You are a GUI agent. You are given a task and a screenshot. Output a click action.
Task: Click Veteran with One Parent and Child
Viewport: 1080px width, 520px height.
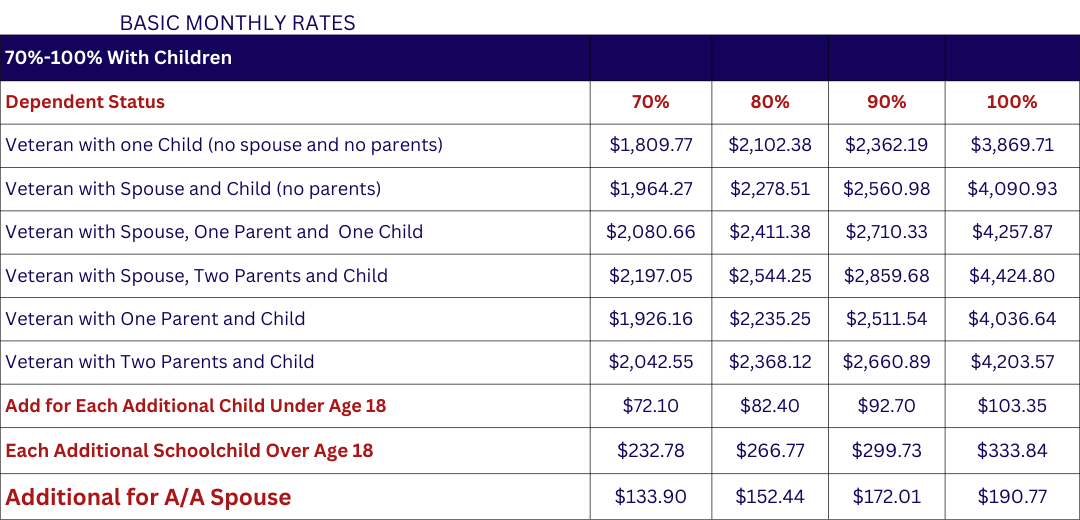pyautogui.click(x=155, y=319)
